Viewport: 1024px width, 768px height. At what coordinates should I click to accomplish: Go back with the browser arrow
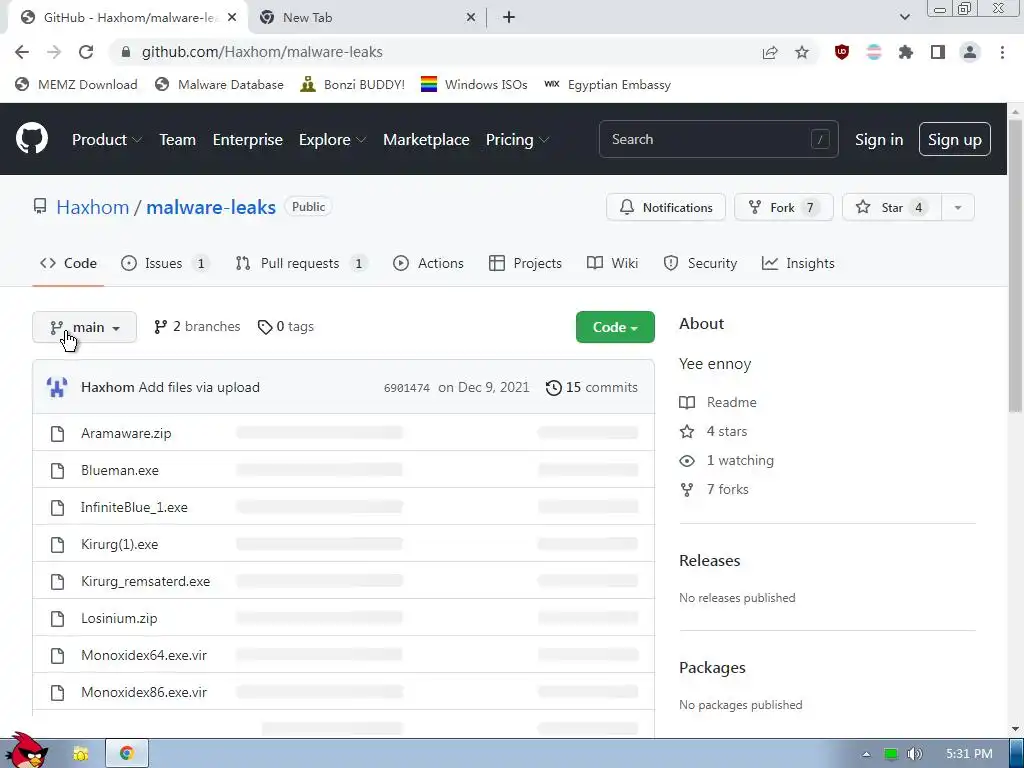(x=22, y=52)
